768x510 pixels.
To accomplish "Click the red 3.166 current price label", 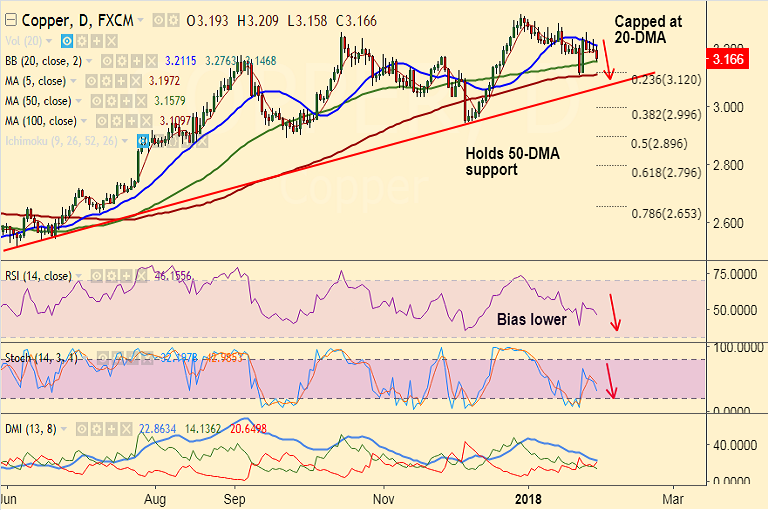I will (728, 59).
